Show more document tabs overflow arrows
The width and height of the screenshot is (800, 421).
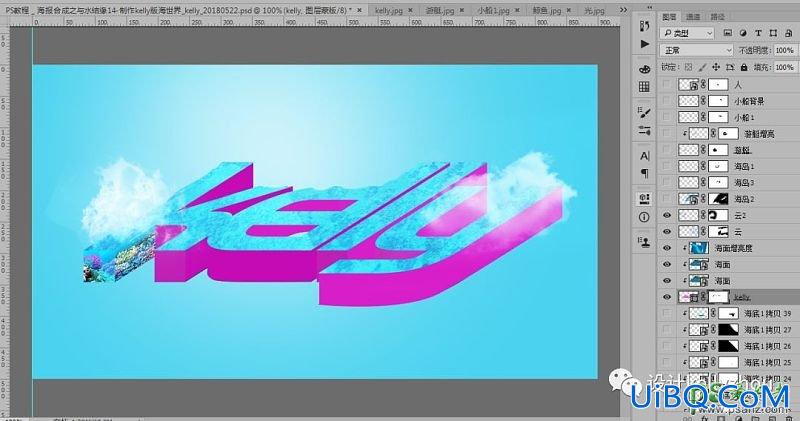tap(623, 10)
